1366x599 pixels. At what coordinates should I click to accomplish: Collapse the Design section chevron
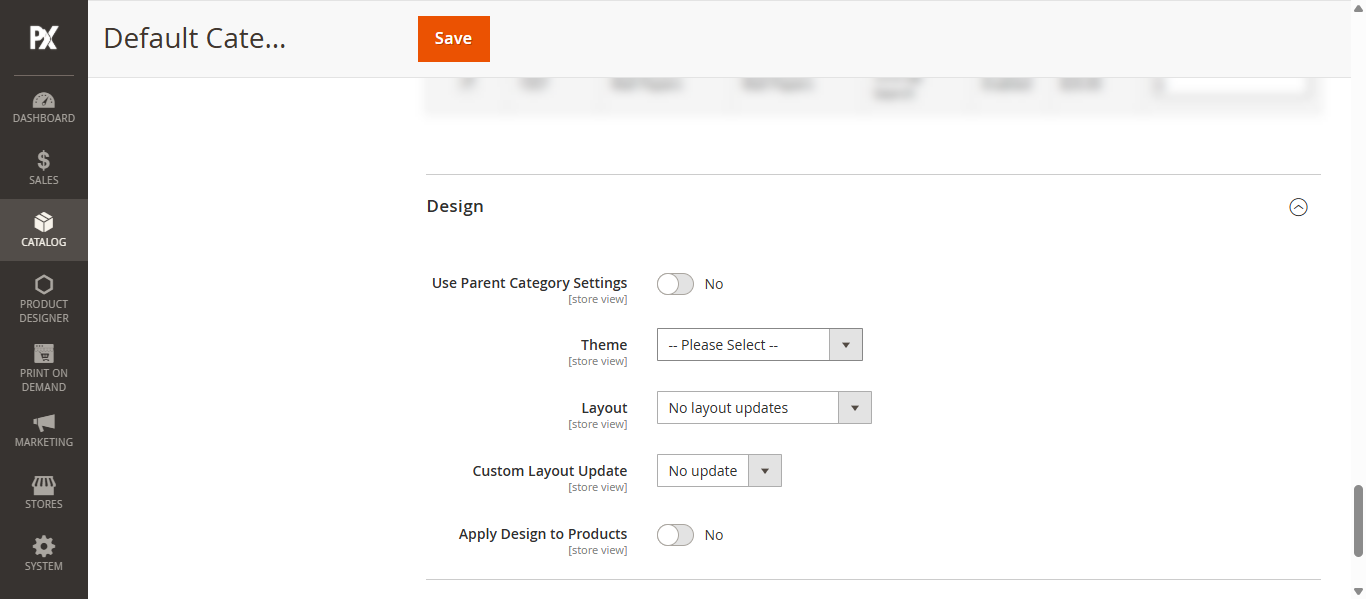pyautogui.click(x=1298, y=207)
